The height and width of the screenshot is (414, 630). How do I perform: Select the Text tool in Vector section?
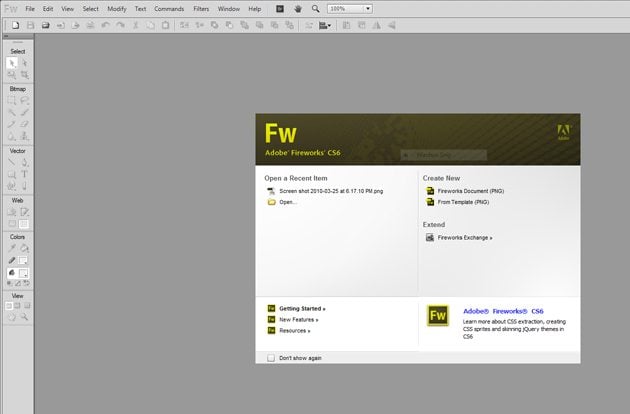(25, 173)
